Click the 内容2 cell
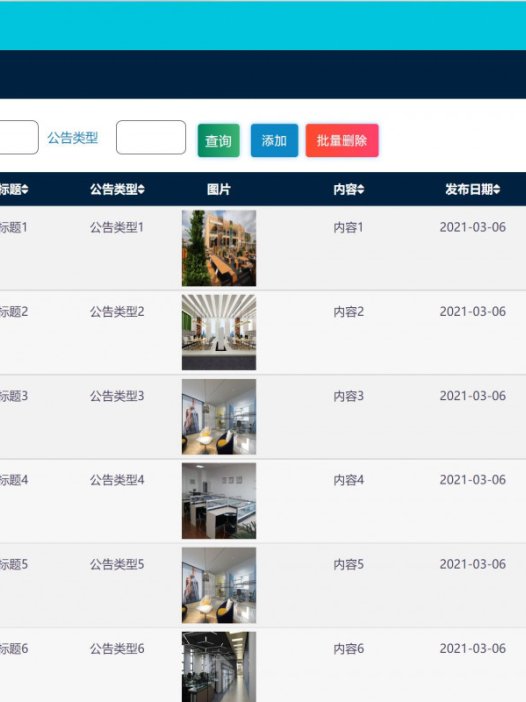Screen dimensions: 526x702 tap(348, 312)
